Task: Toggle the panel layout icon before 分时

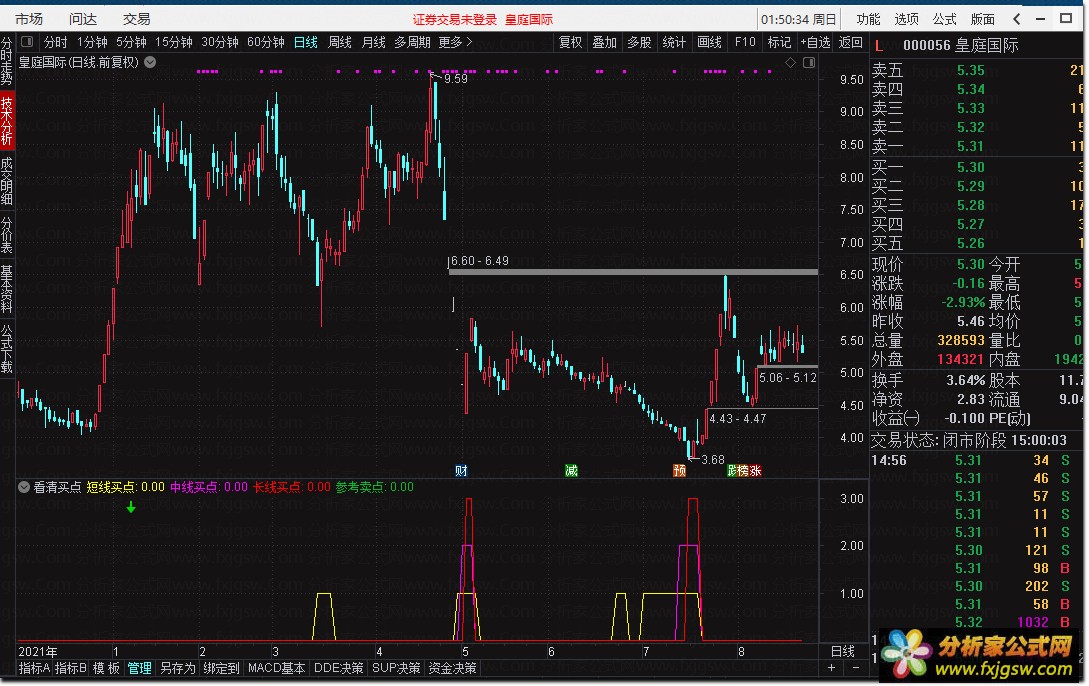Action: click(x=27, y=42)
